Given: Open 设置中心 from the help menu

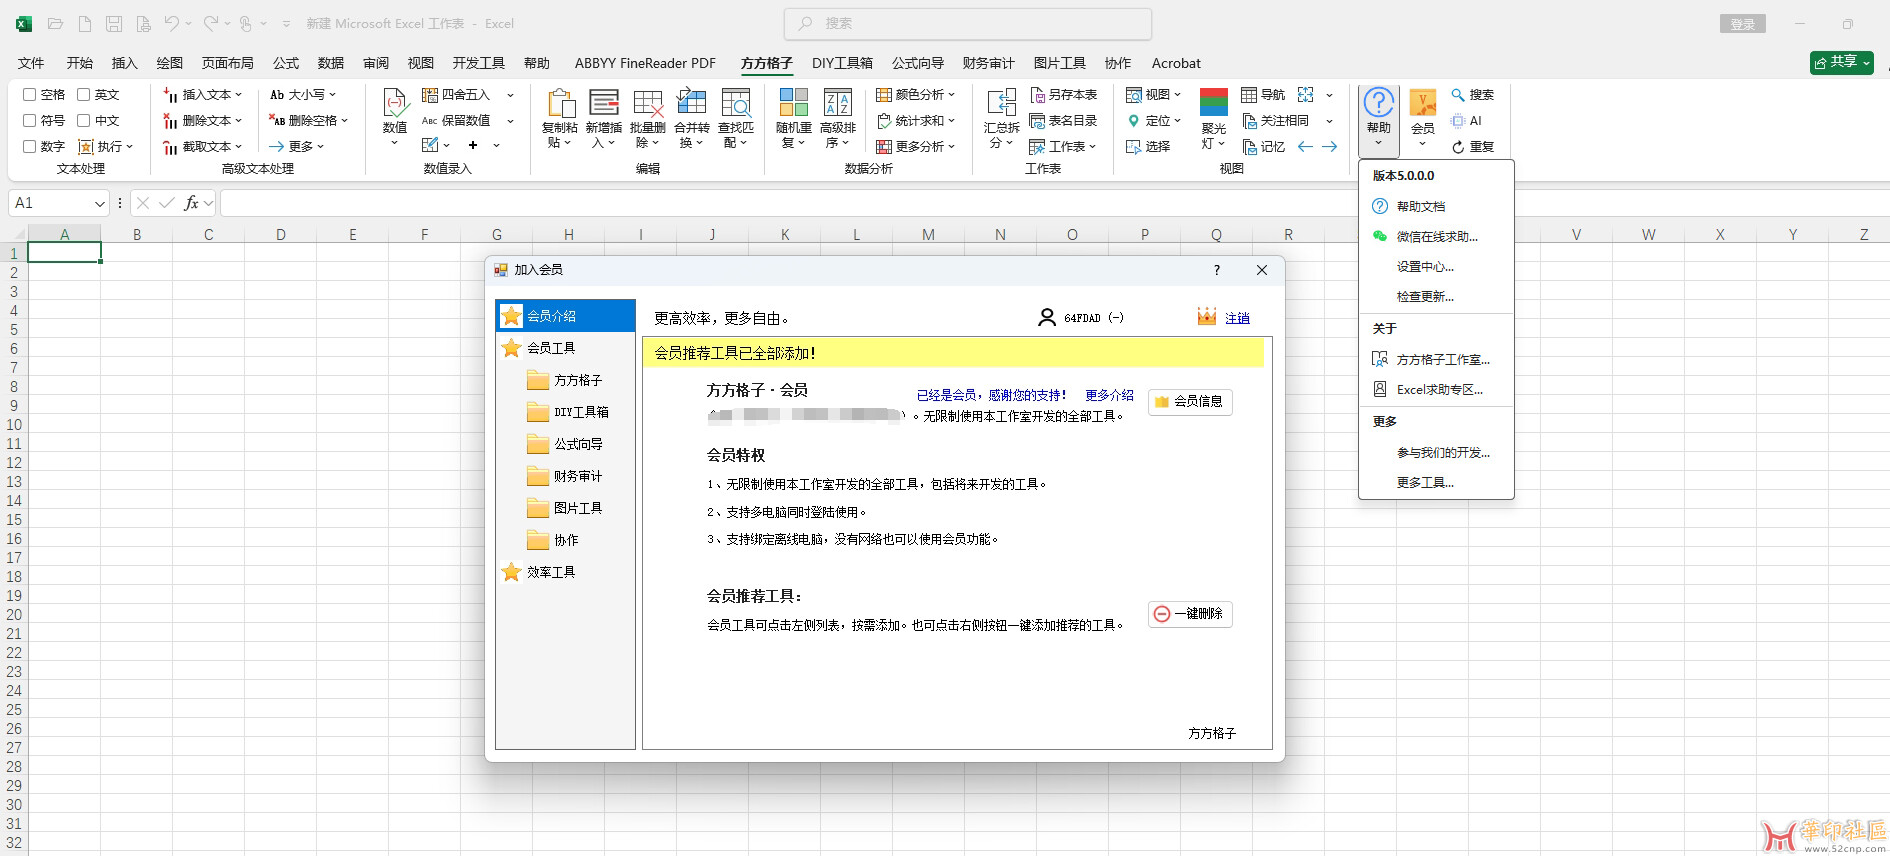Looking at the screenshot, I should (x=1436, y=267).
